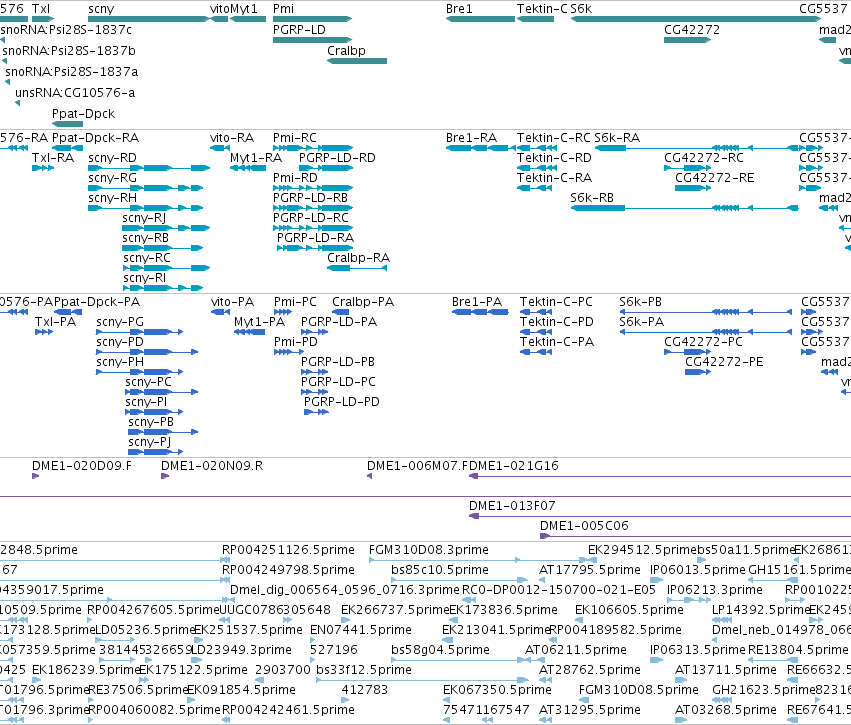Click the Bre1 gene label
Viewport: 851px width, 725px height.
(459, 9)
